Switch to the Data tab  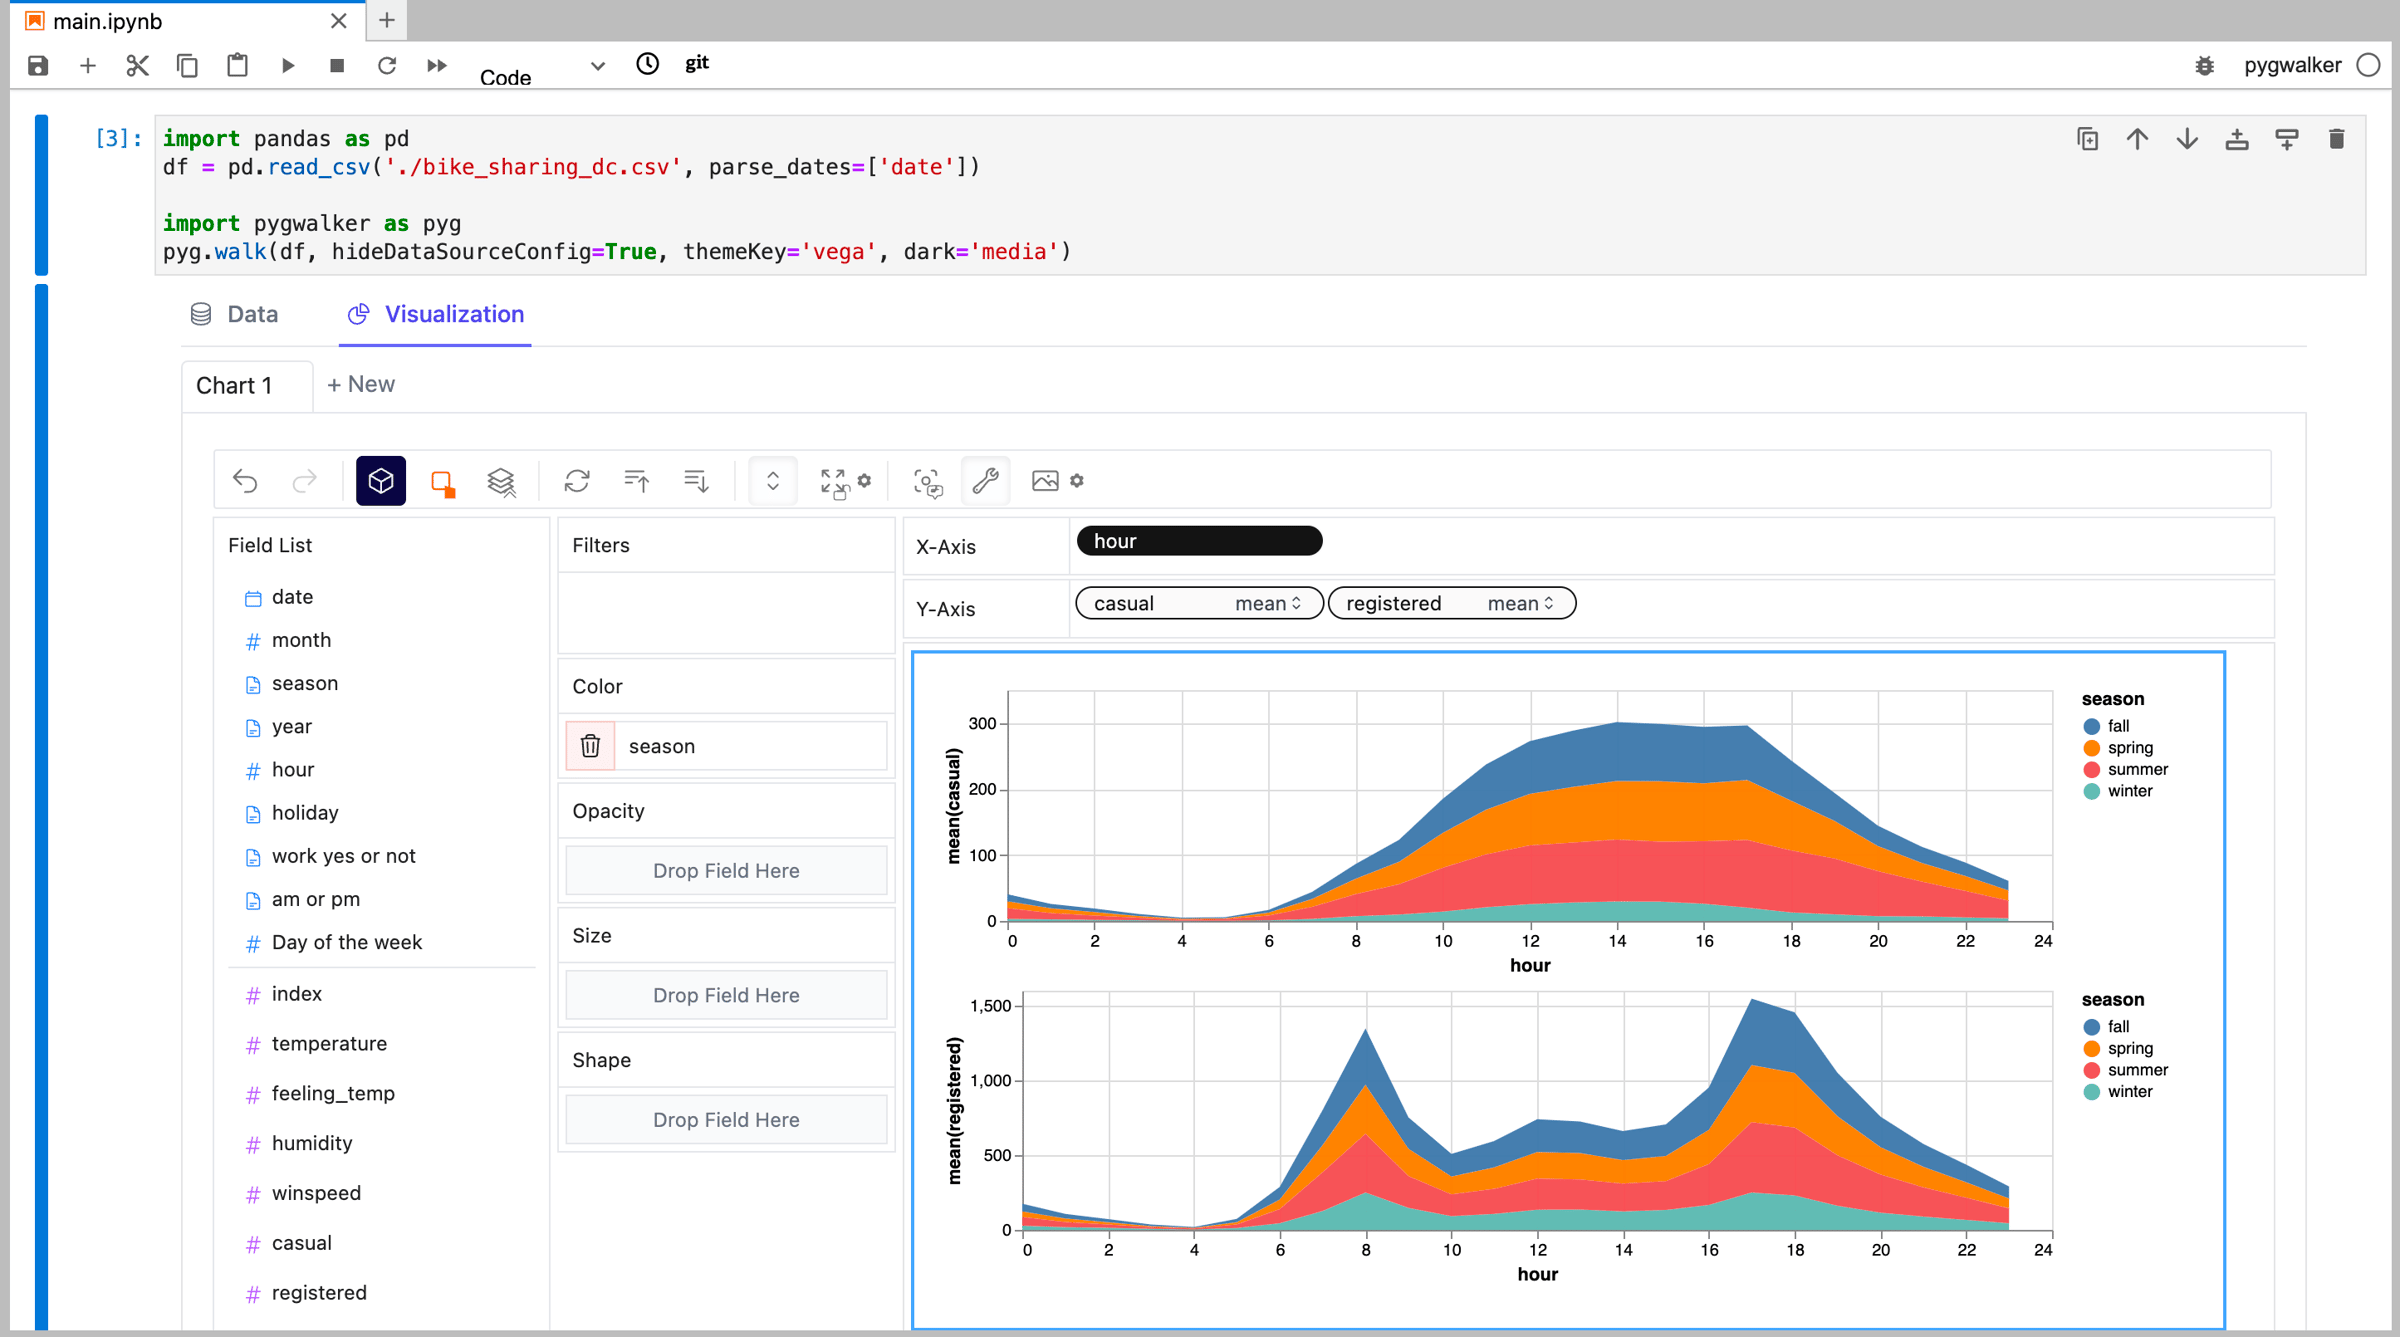(x=250, y=313)
